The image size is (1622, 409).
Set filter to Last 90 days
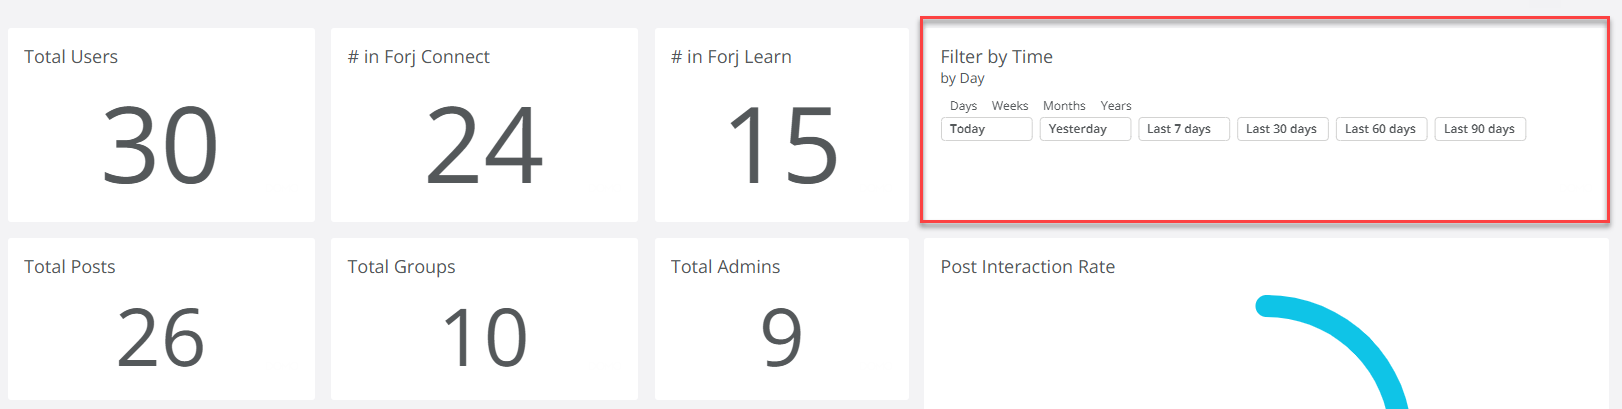tap(1481, 129)
